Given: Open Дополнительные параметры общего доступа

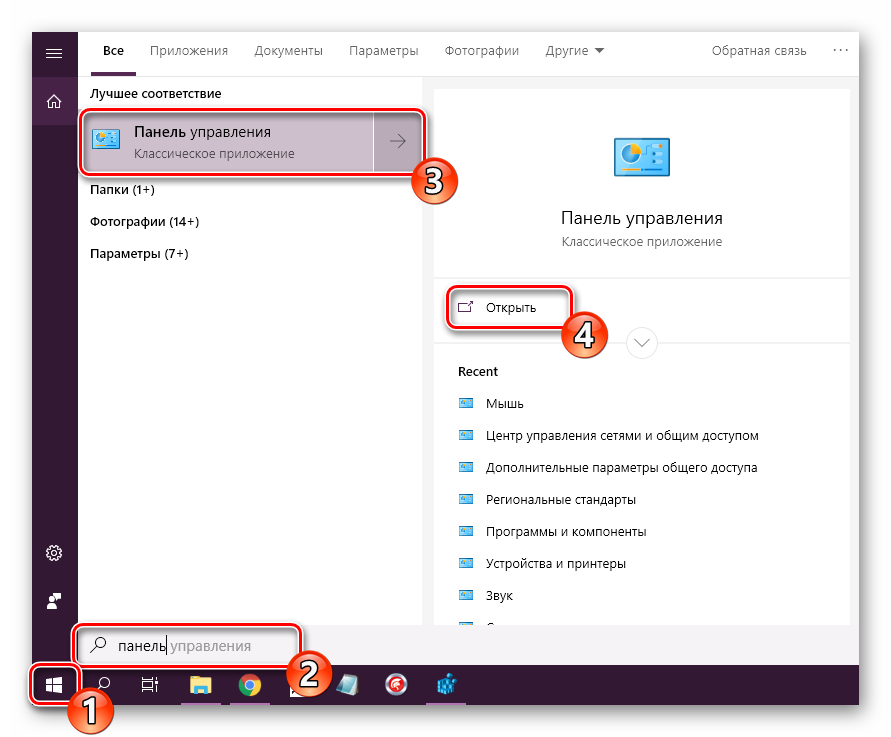Looking at the screenshot, I should 621,468.
